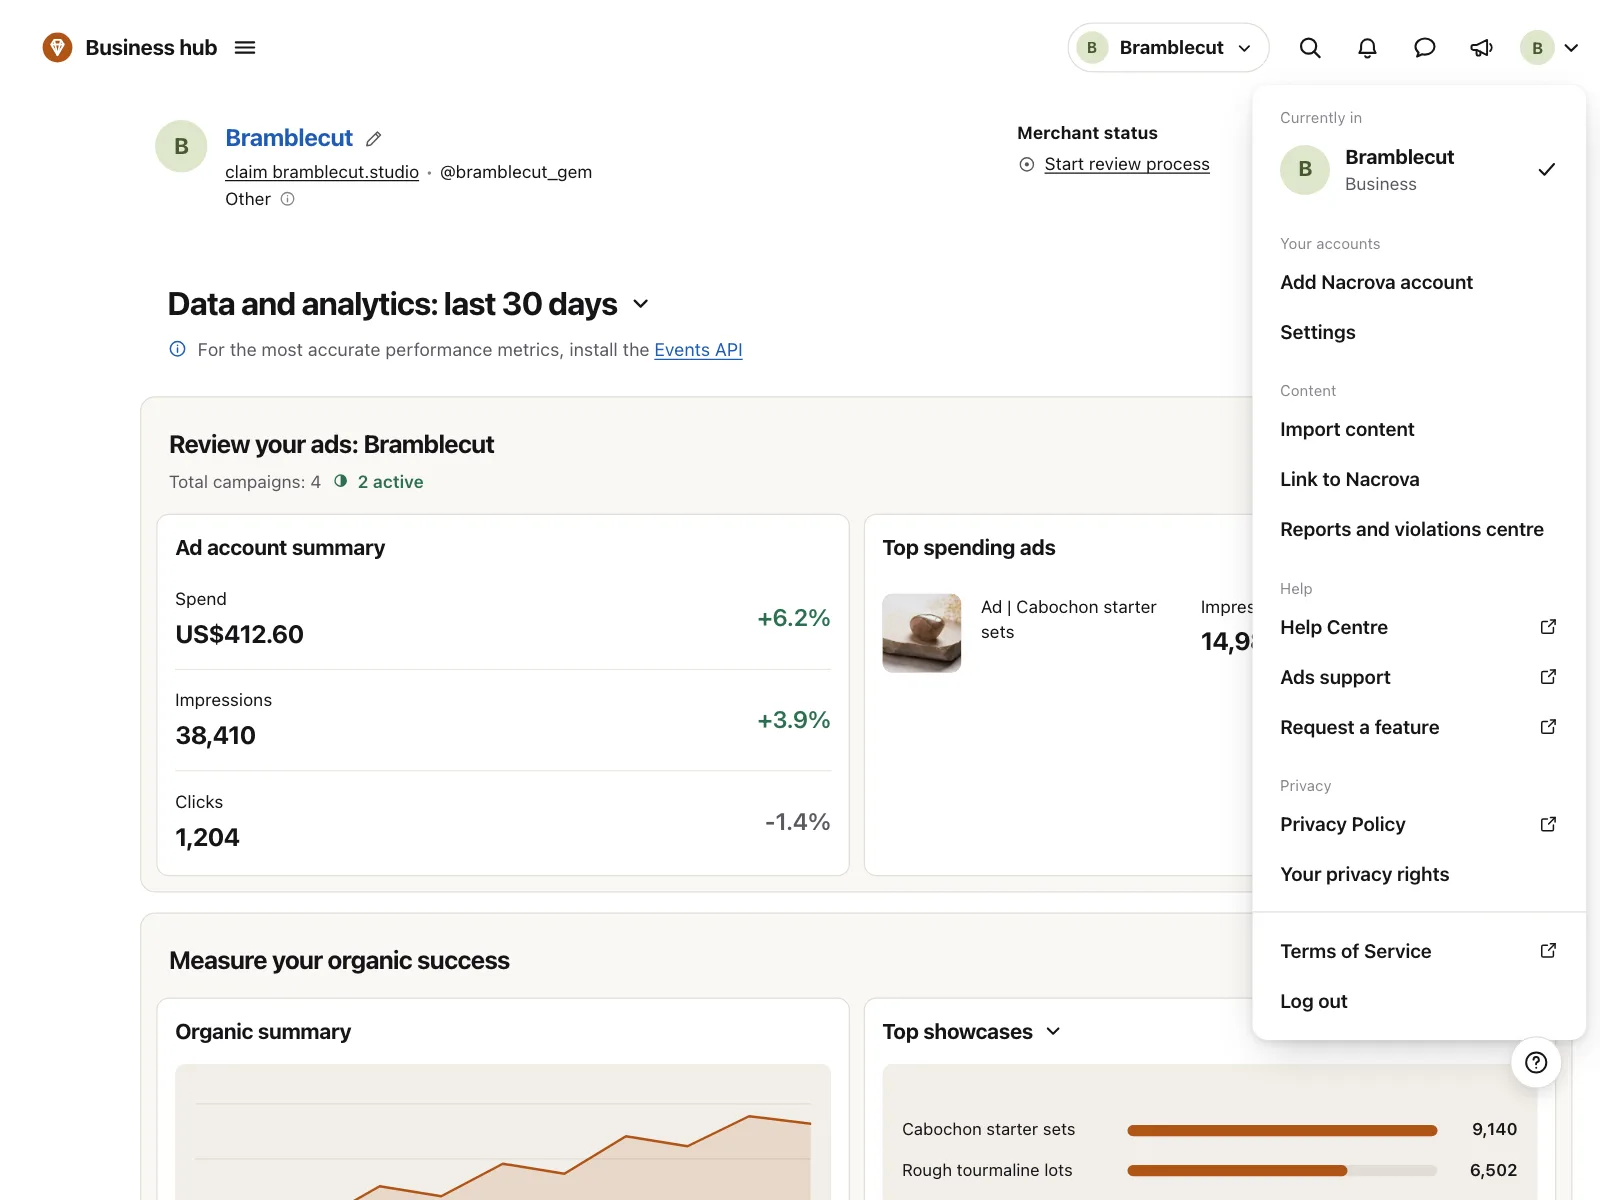Viewport: 1600px width, 1200px height.
Task: Edit the Bramblecut name with pencil icon
Action: [374, 139]
